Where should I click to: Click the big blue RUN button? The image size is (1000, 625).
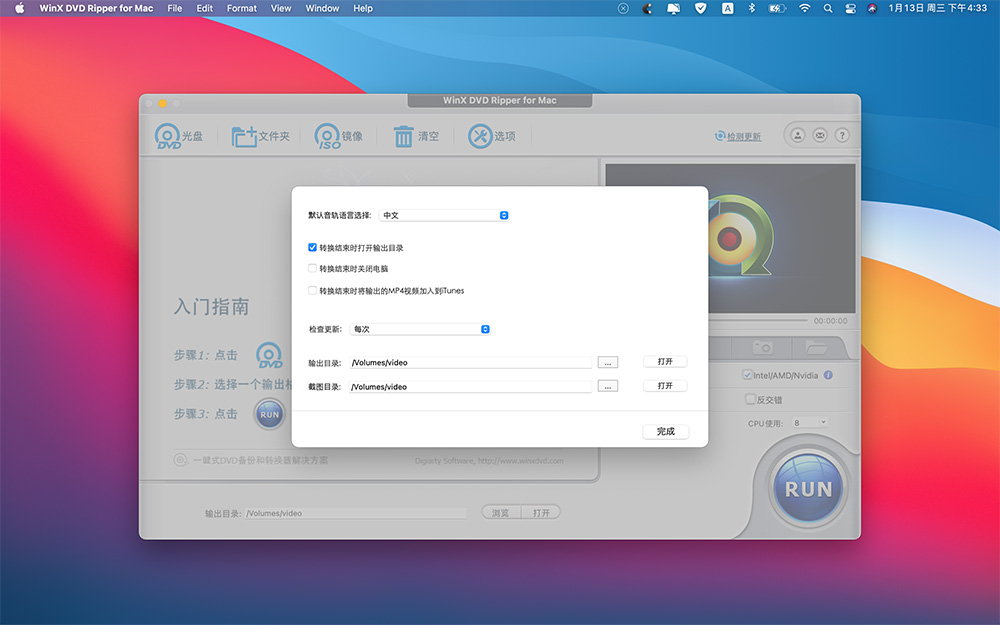(809, 489)
